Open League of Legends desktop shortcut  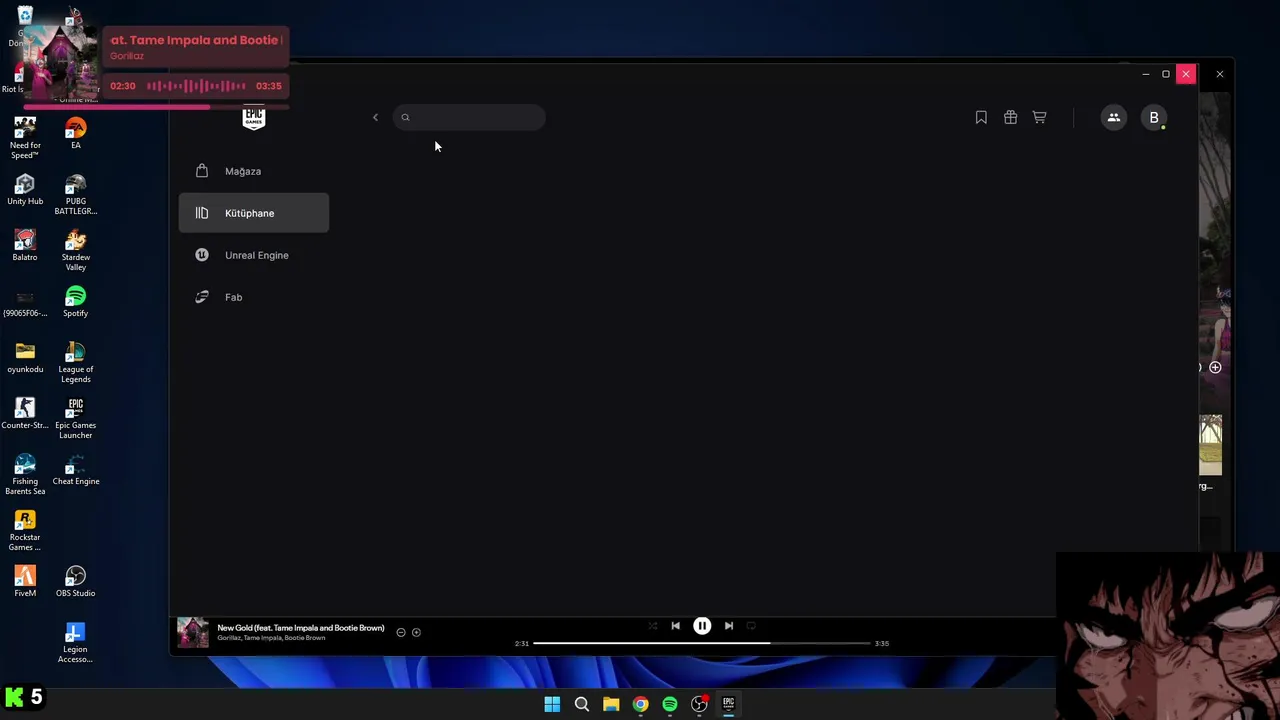[75, 362]
